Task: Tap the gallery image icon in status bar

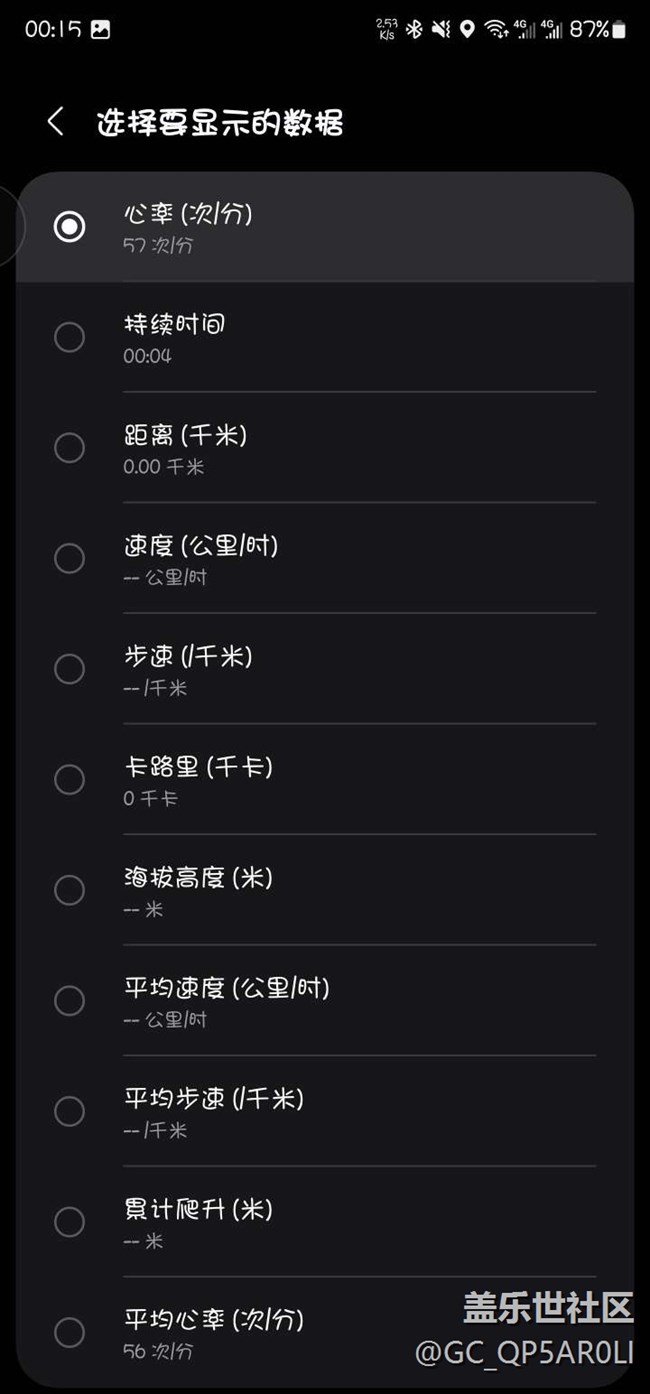Action: (x=100, y=29)
